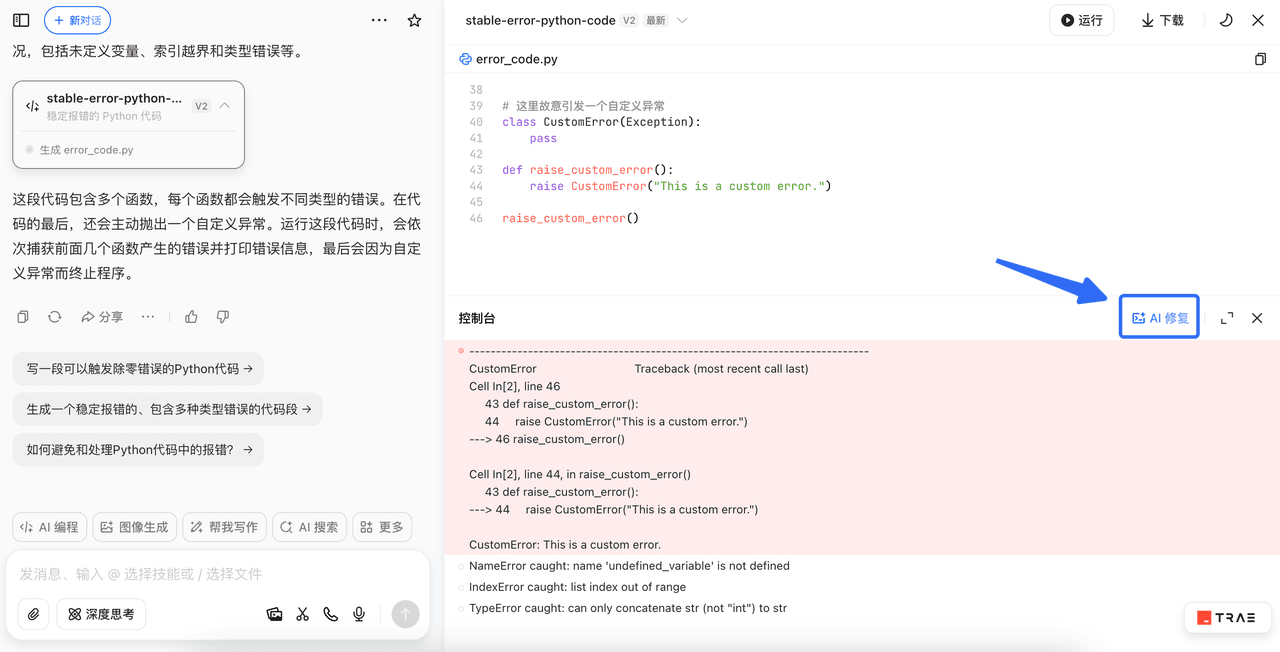
Task: Toggle the sidebar panel icon
Action: point(21,20)
